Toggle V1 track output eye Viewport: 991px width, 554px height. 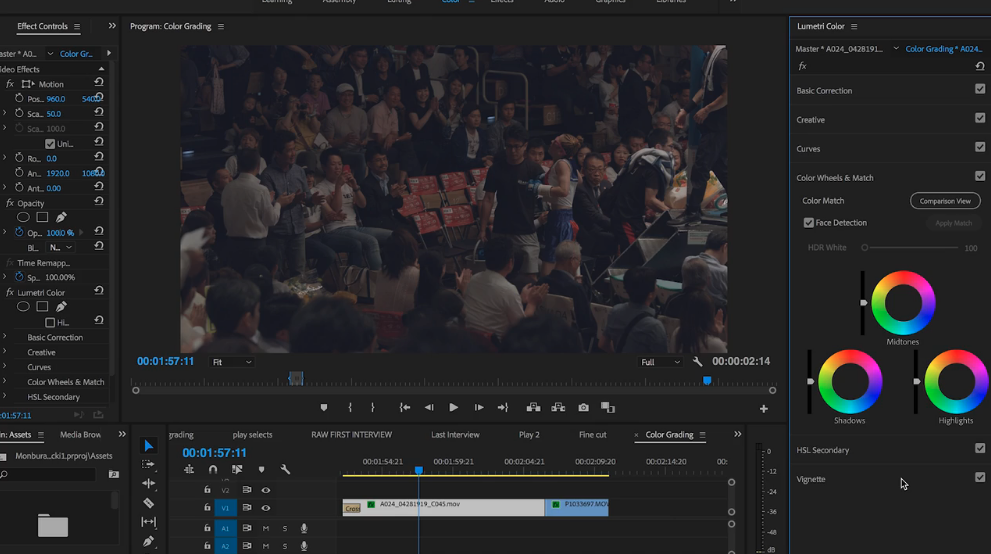[265, 508]
